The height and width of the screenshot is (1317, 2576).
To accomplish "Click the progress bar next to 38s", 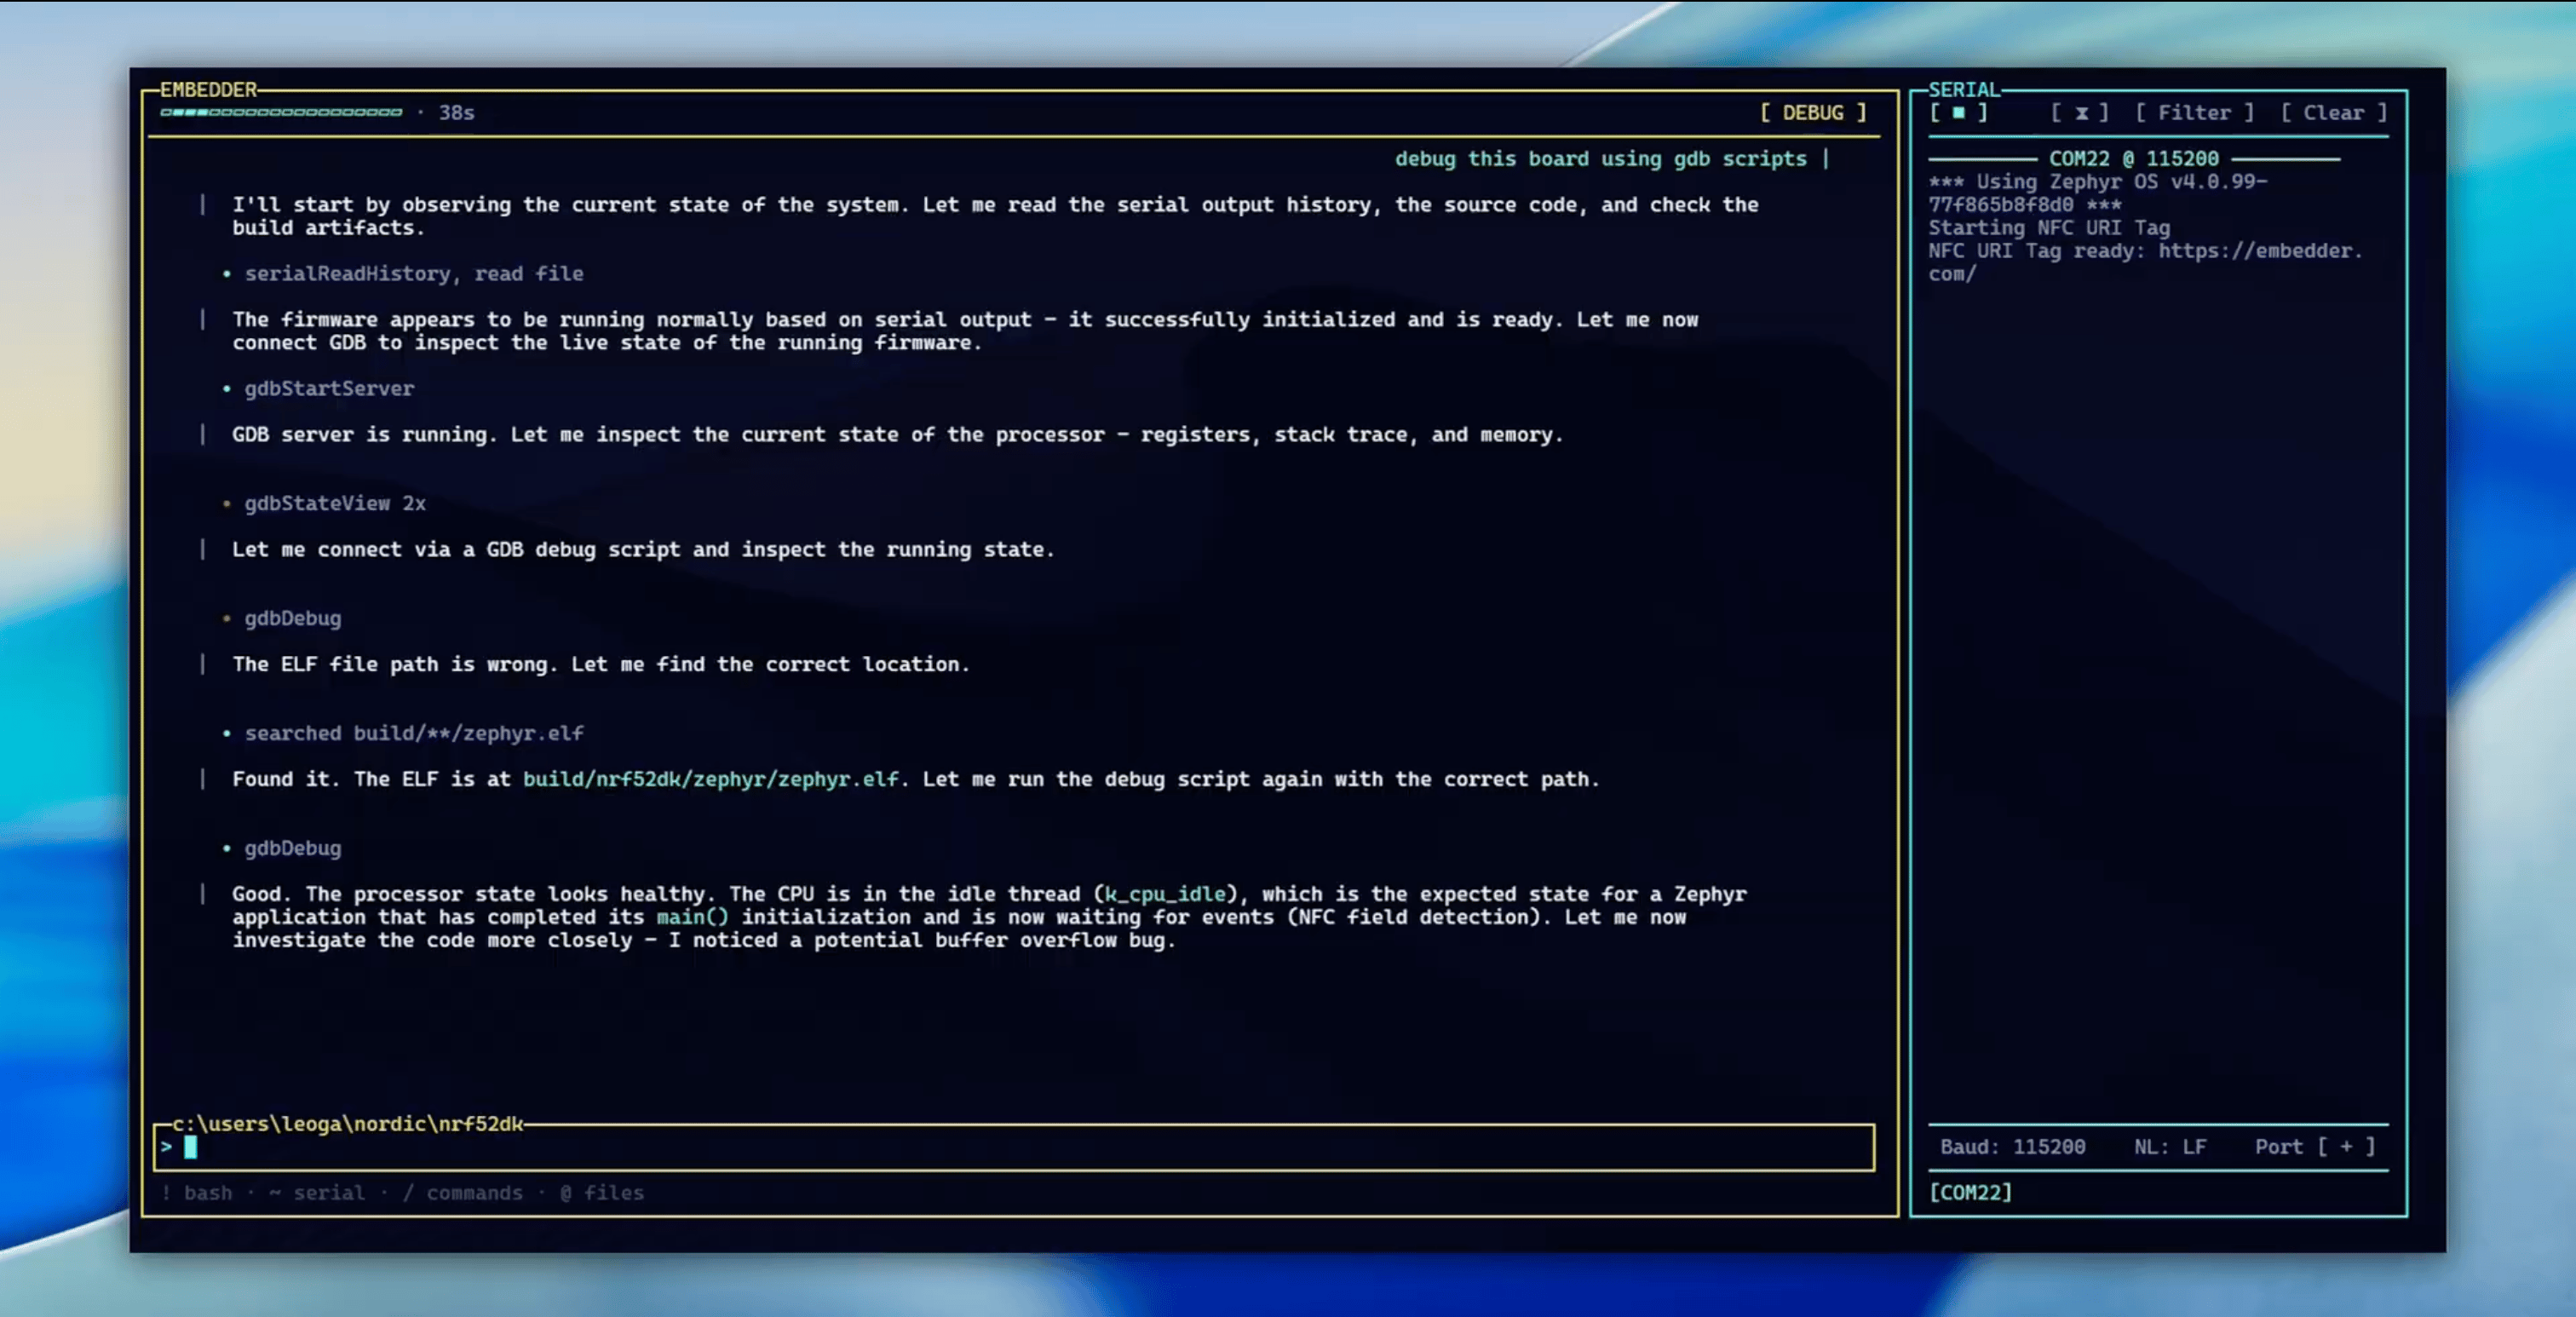I will (281, 112).
